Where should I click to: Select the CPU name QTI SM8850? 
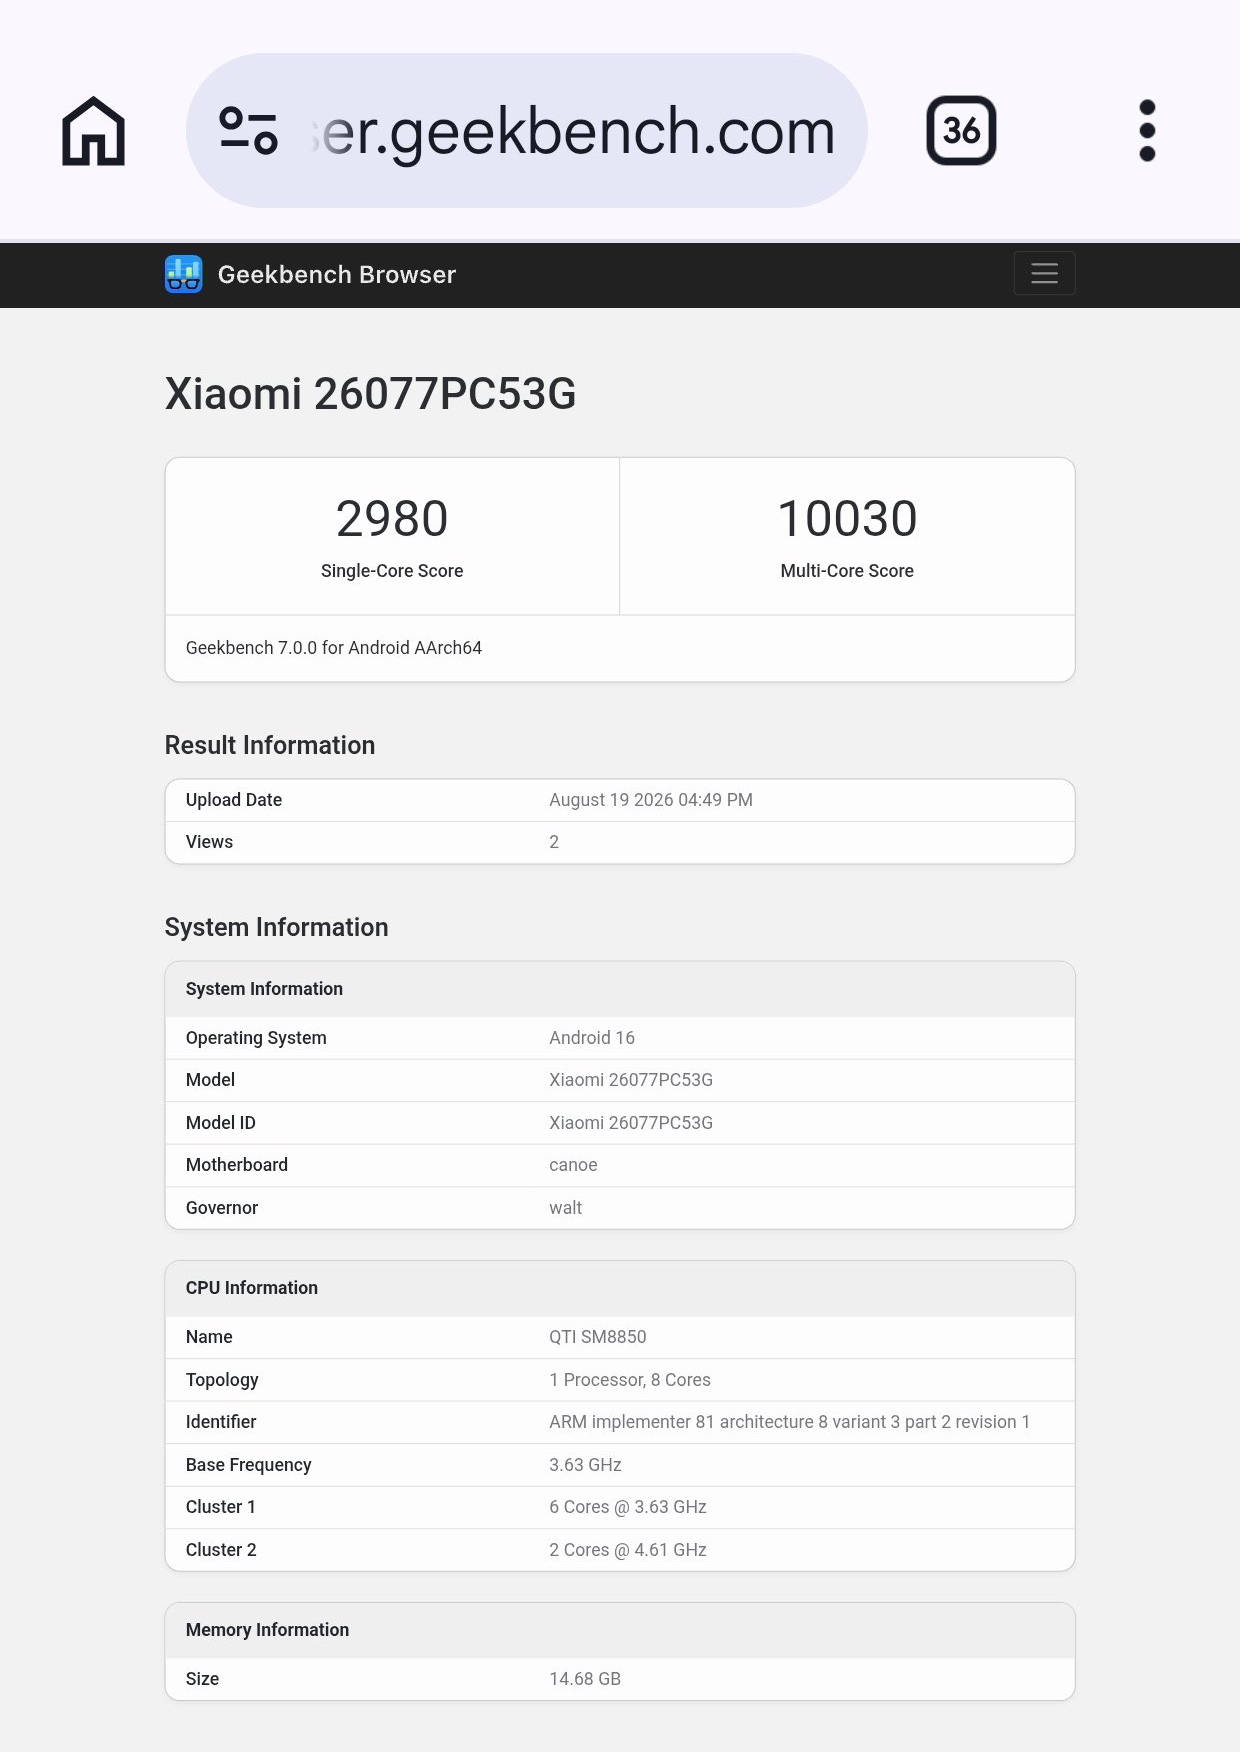(x=598, y=1337)
